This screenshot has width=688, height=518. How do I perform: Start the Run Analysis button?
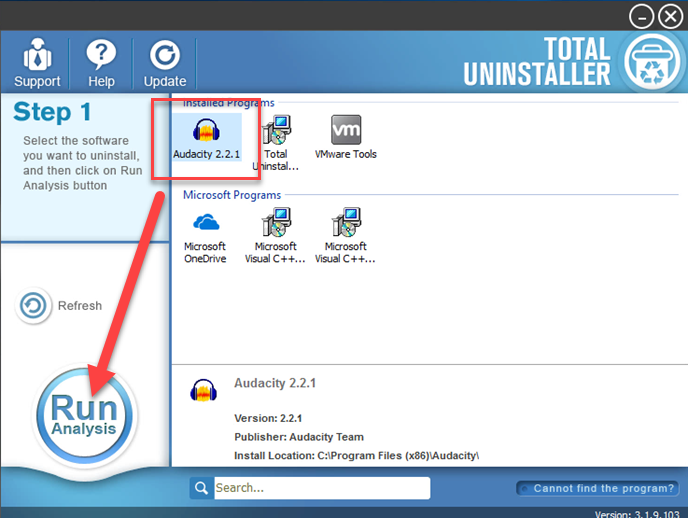coord(84,415)
